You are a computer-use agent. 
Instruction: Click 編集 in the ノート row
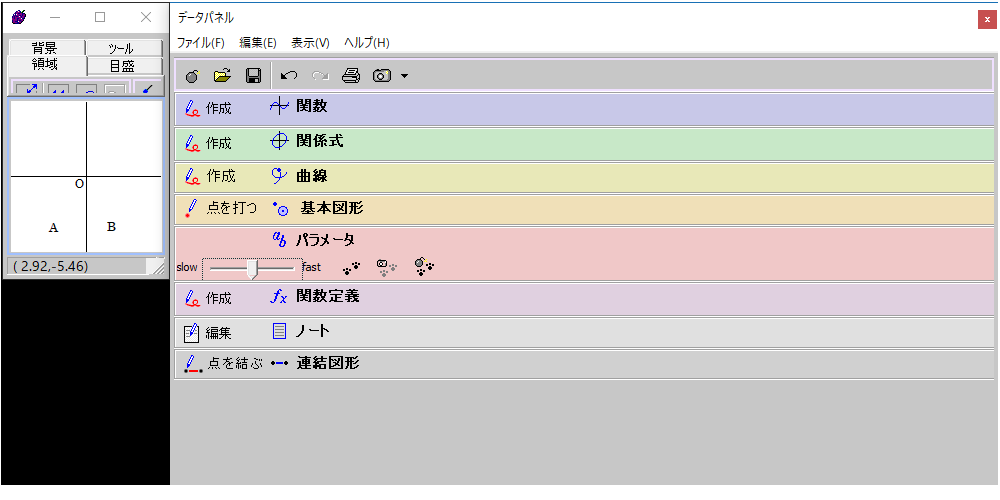tap(209, 332)
